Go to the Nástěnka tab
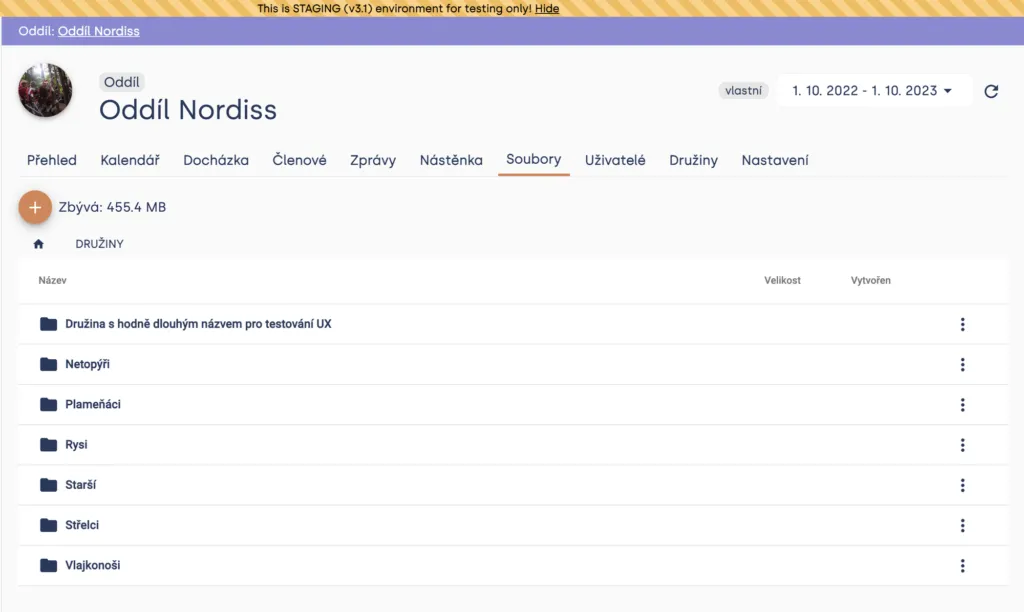 (x=451, y=160)
